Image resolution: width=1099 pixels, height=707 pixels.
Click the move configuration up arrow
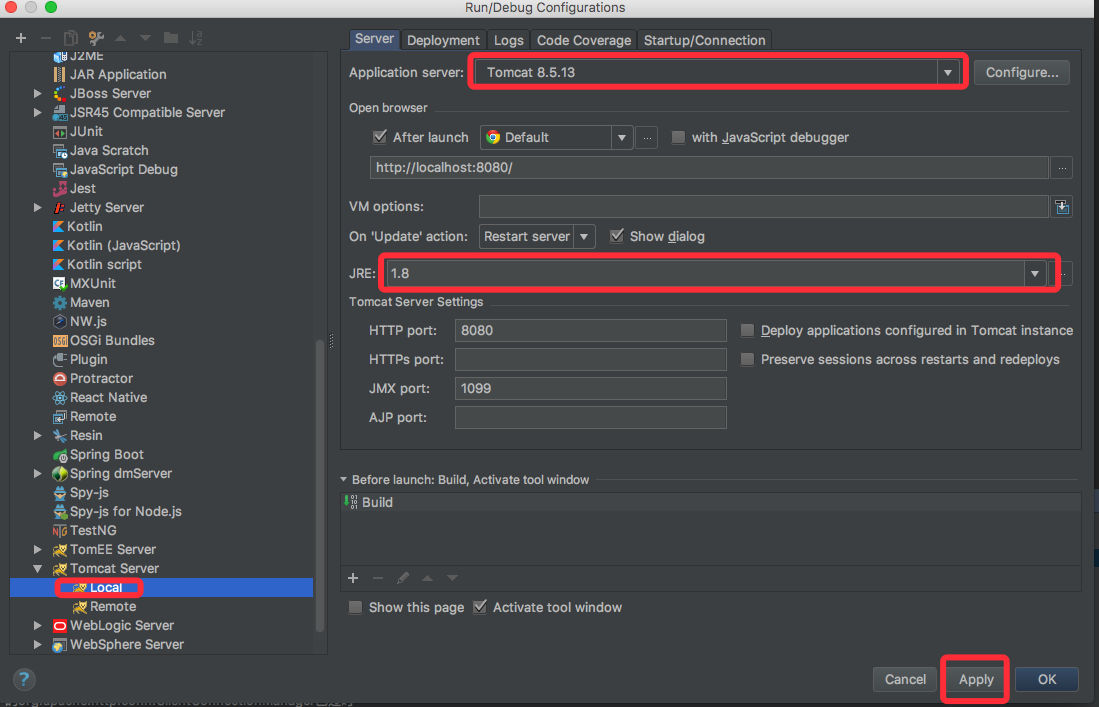pyautogui.click(x=121, y=38)
